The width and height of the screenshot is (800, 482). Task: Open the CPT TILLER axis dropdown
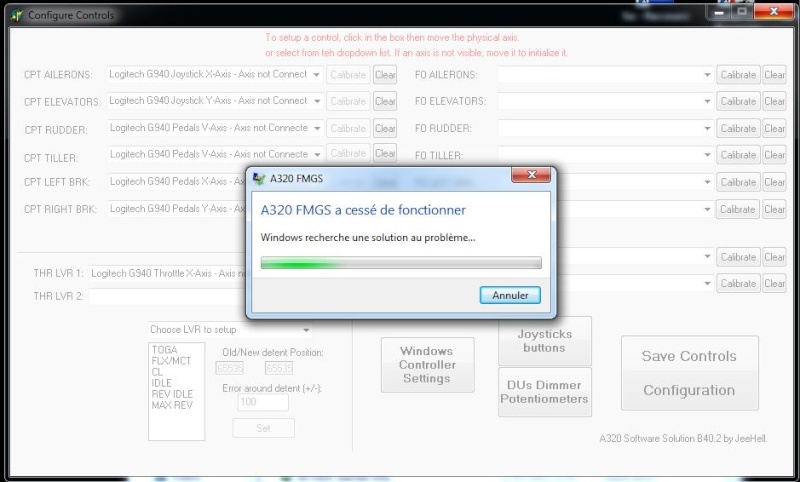214,154
